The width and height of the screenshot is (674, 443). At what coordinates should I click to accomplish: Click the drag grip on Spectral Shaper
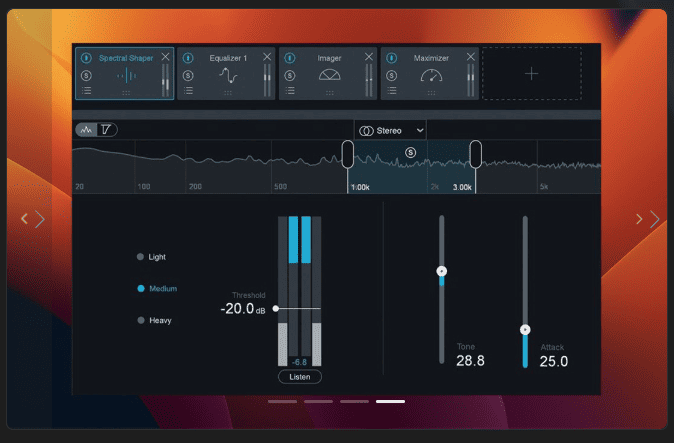point(126,92)
